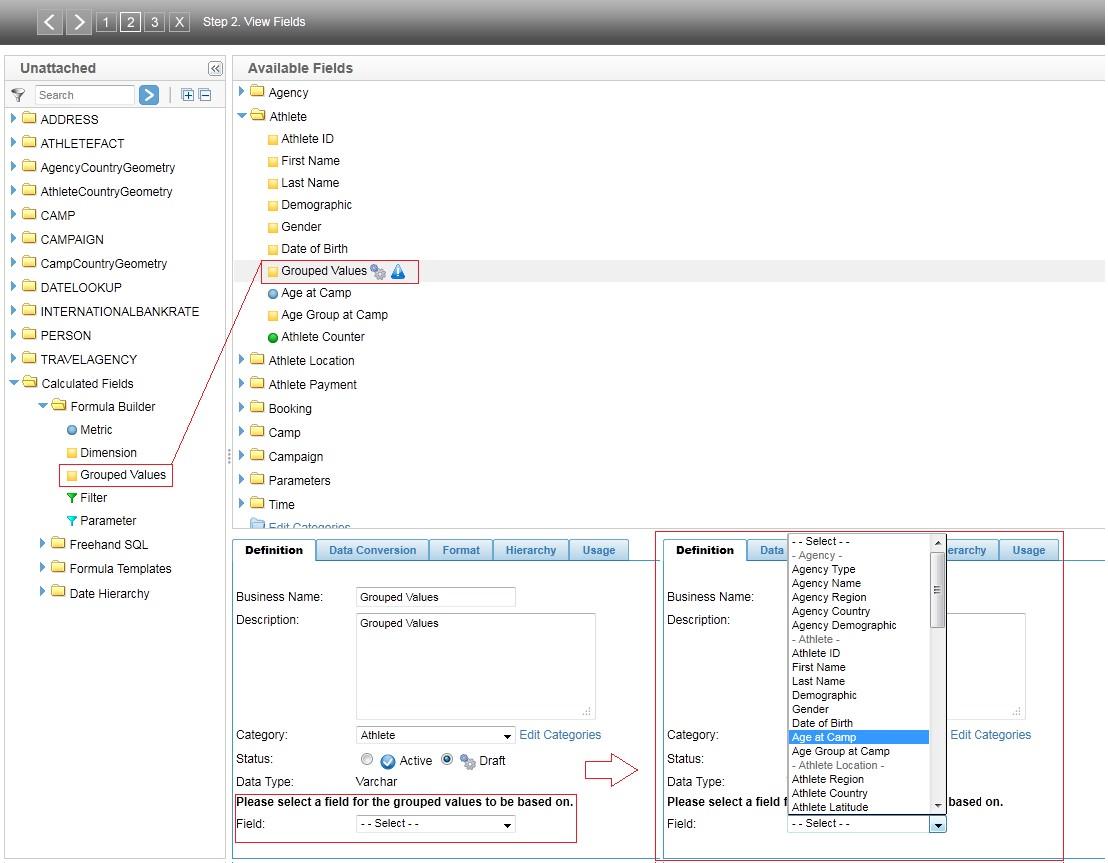The height and width of the screenshot is (863, 1108).
Task: Select the Draft status radio button
Action: 447,759
